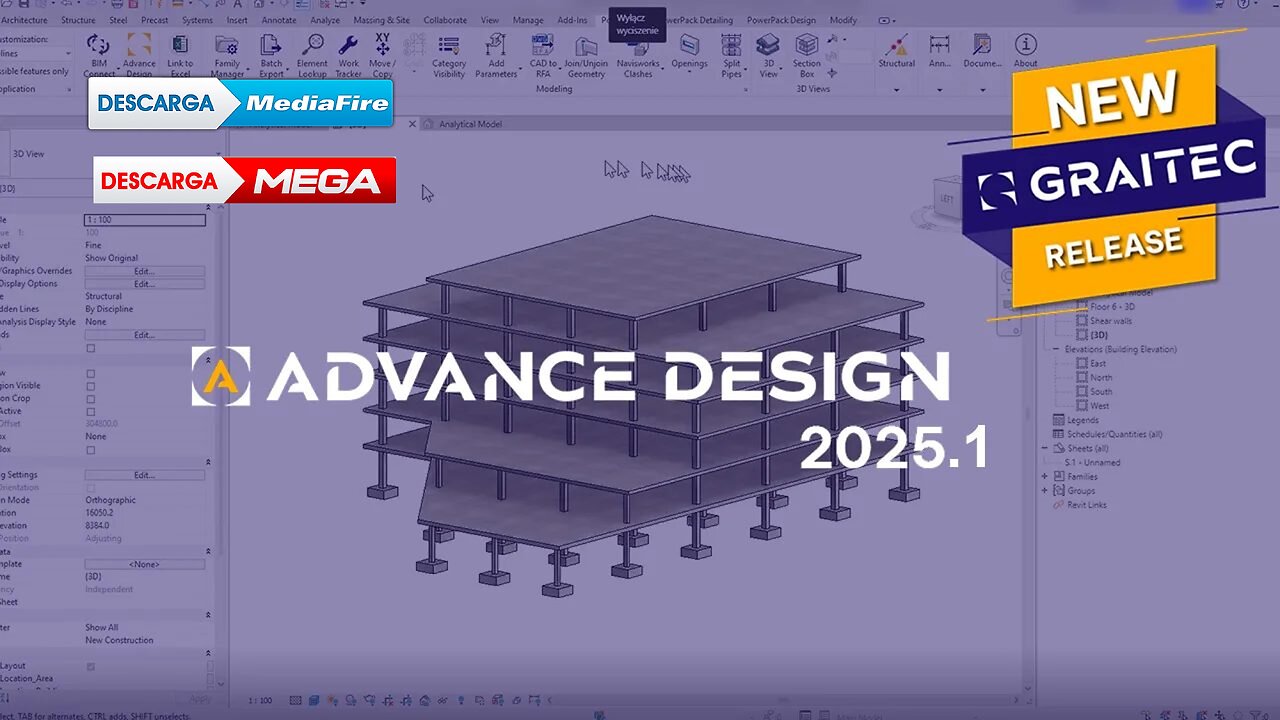Select the Move / Copy tool
Screen dimensions: 1280x720
pos(382,55)
